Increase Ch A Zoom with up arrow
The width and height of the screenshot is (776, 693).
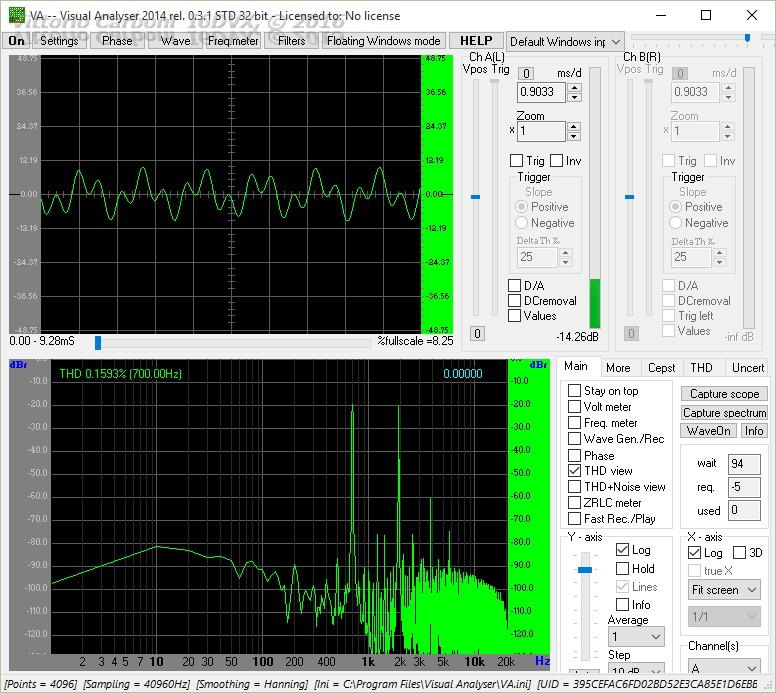(x=574, y=126)
